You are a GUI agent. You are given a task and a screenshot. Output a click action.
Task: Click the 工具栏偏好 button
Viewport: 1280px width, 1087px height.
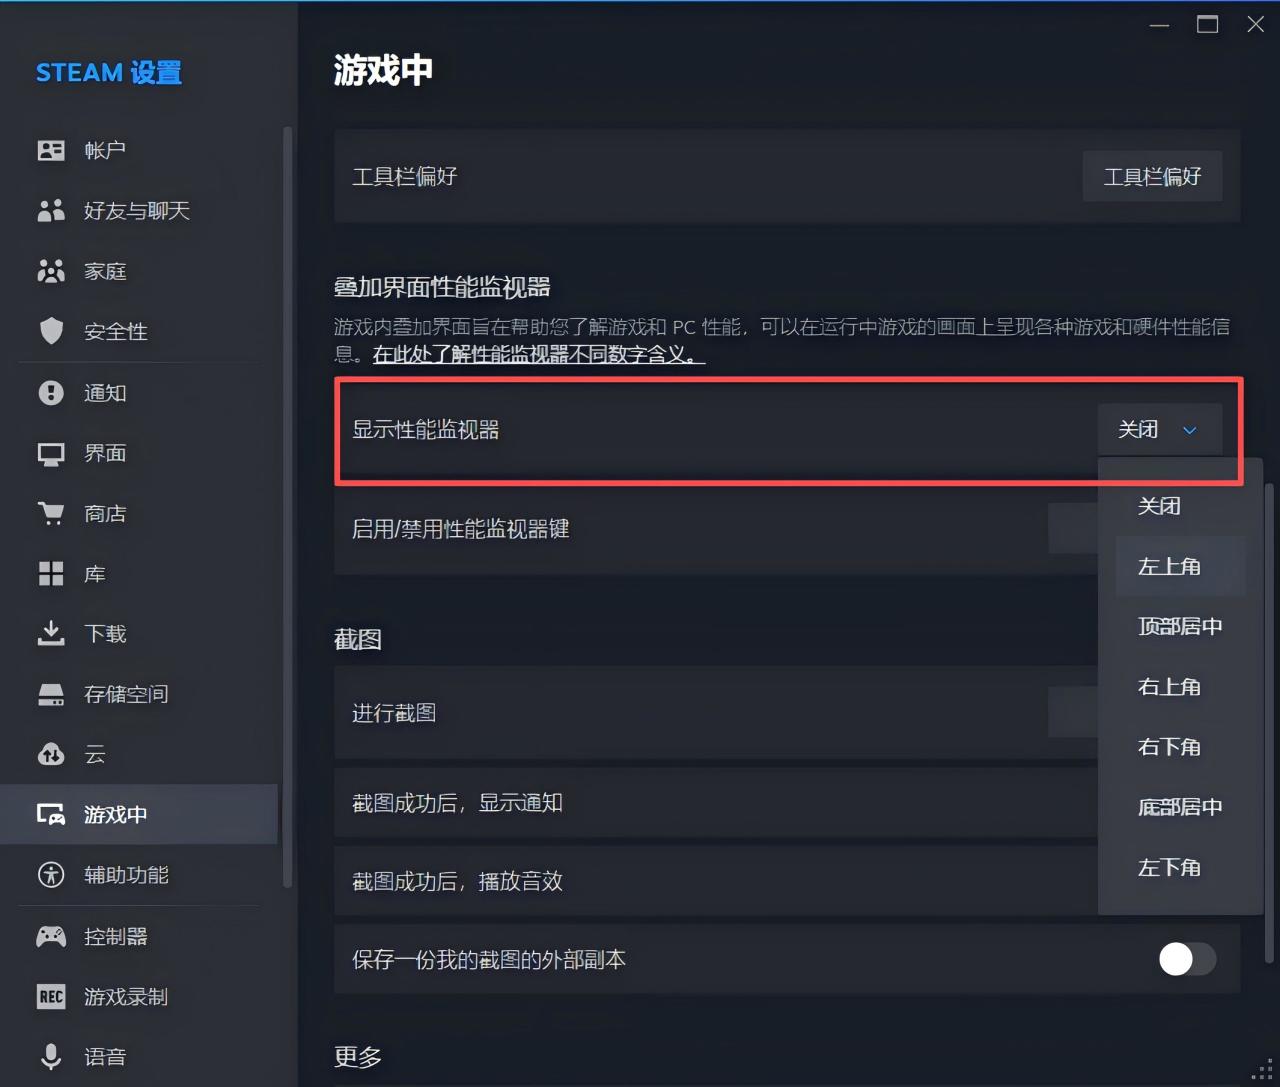coord(1152,176)
